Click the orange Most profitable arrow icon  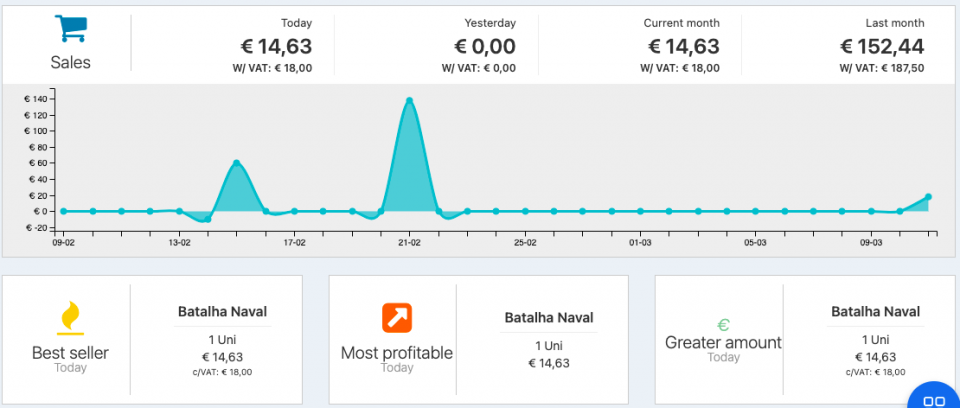[x=397, y=318]
